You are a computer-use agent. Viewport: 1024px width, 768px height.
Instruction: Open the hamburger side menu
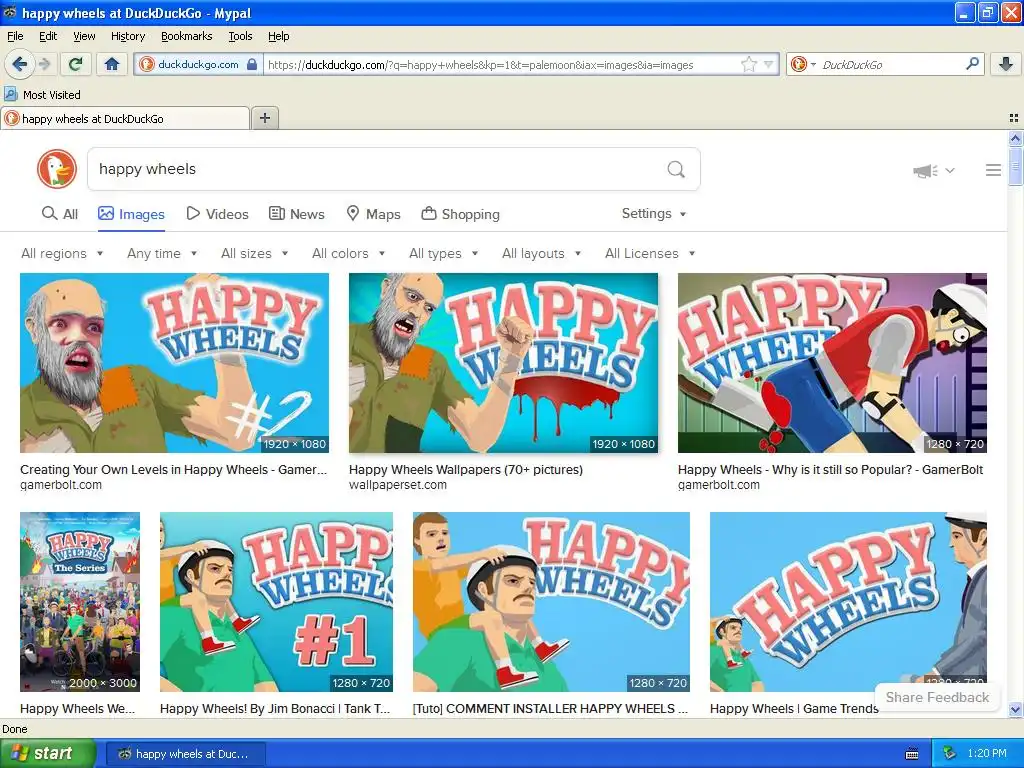coord(993,170)
